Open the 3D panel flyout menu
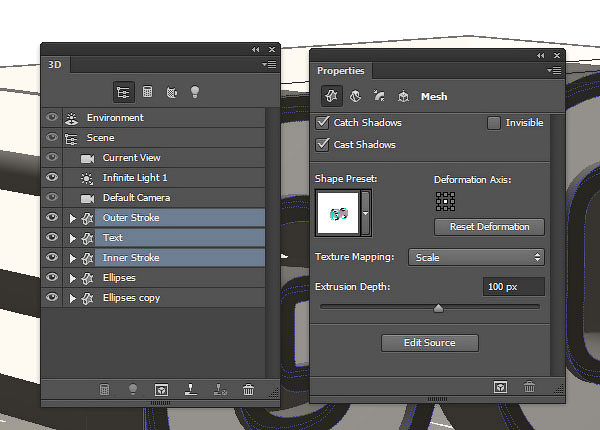600x430 pixels. [x=270, y=64]
